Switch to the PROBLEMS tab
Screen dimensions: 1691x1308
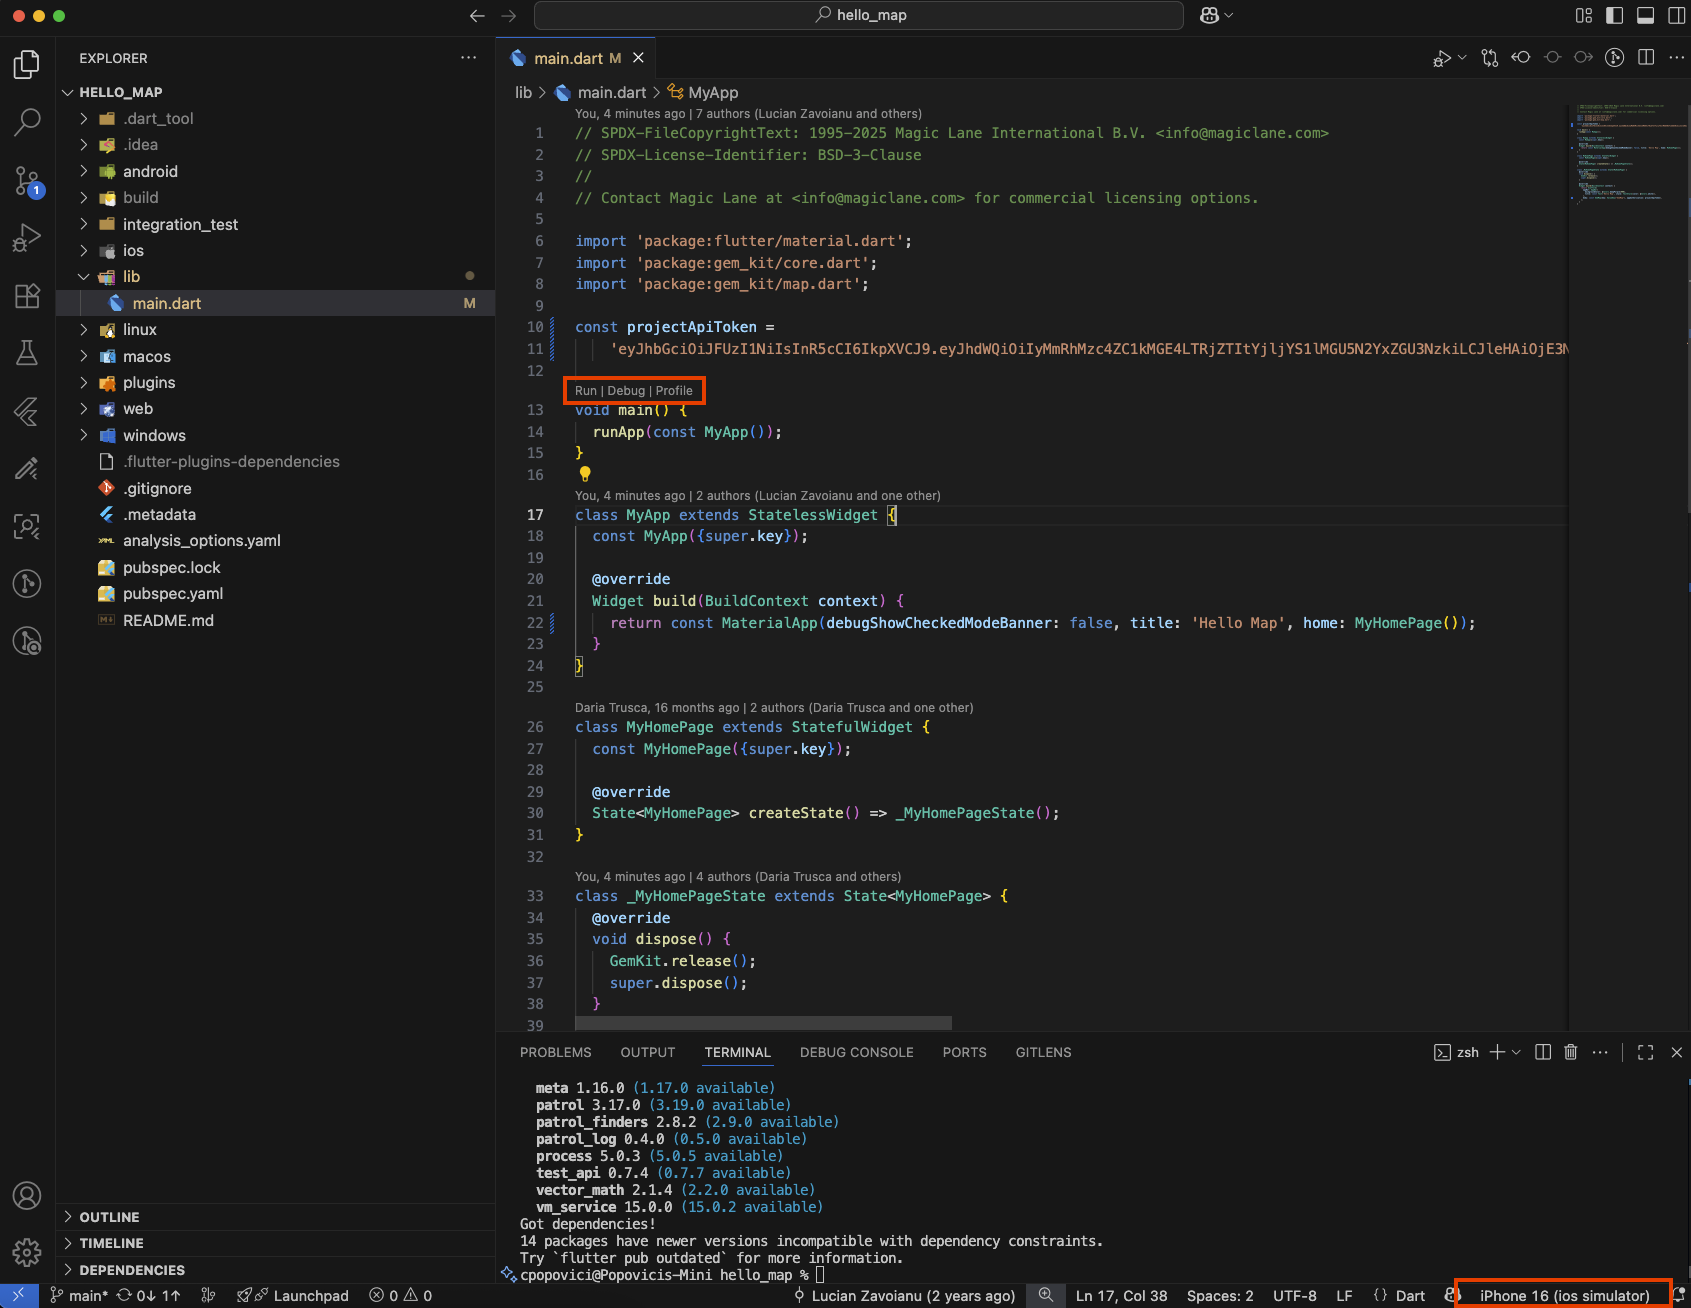[x=555, y=1052]
